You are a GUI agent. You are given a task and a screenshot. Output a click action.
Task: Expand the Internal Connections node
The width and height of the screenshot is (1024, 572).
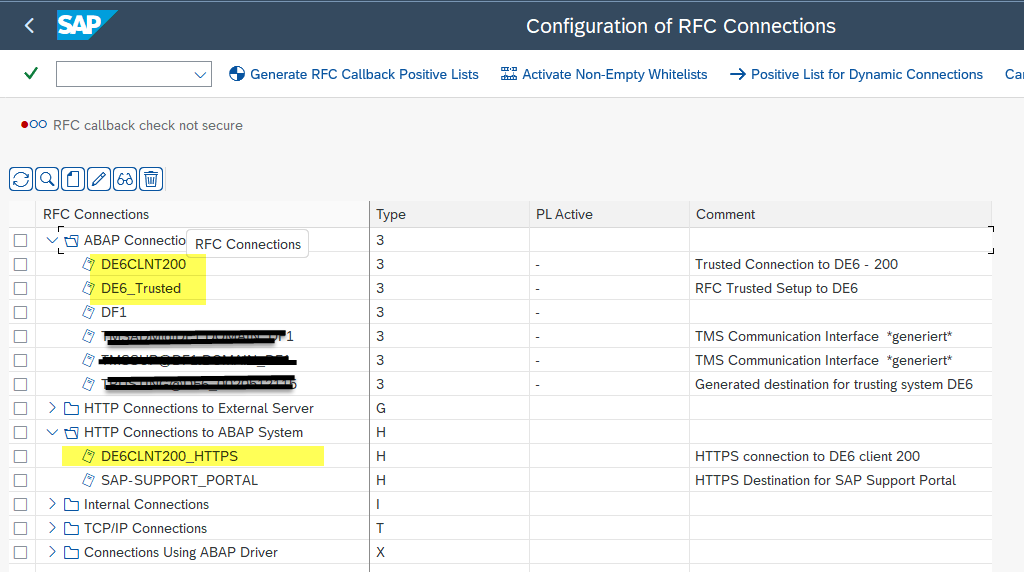point(52,504)
